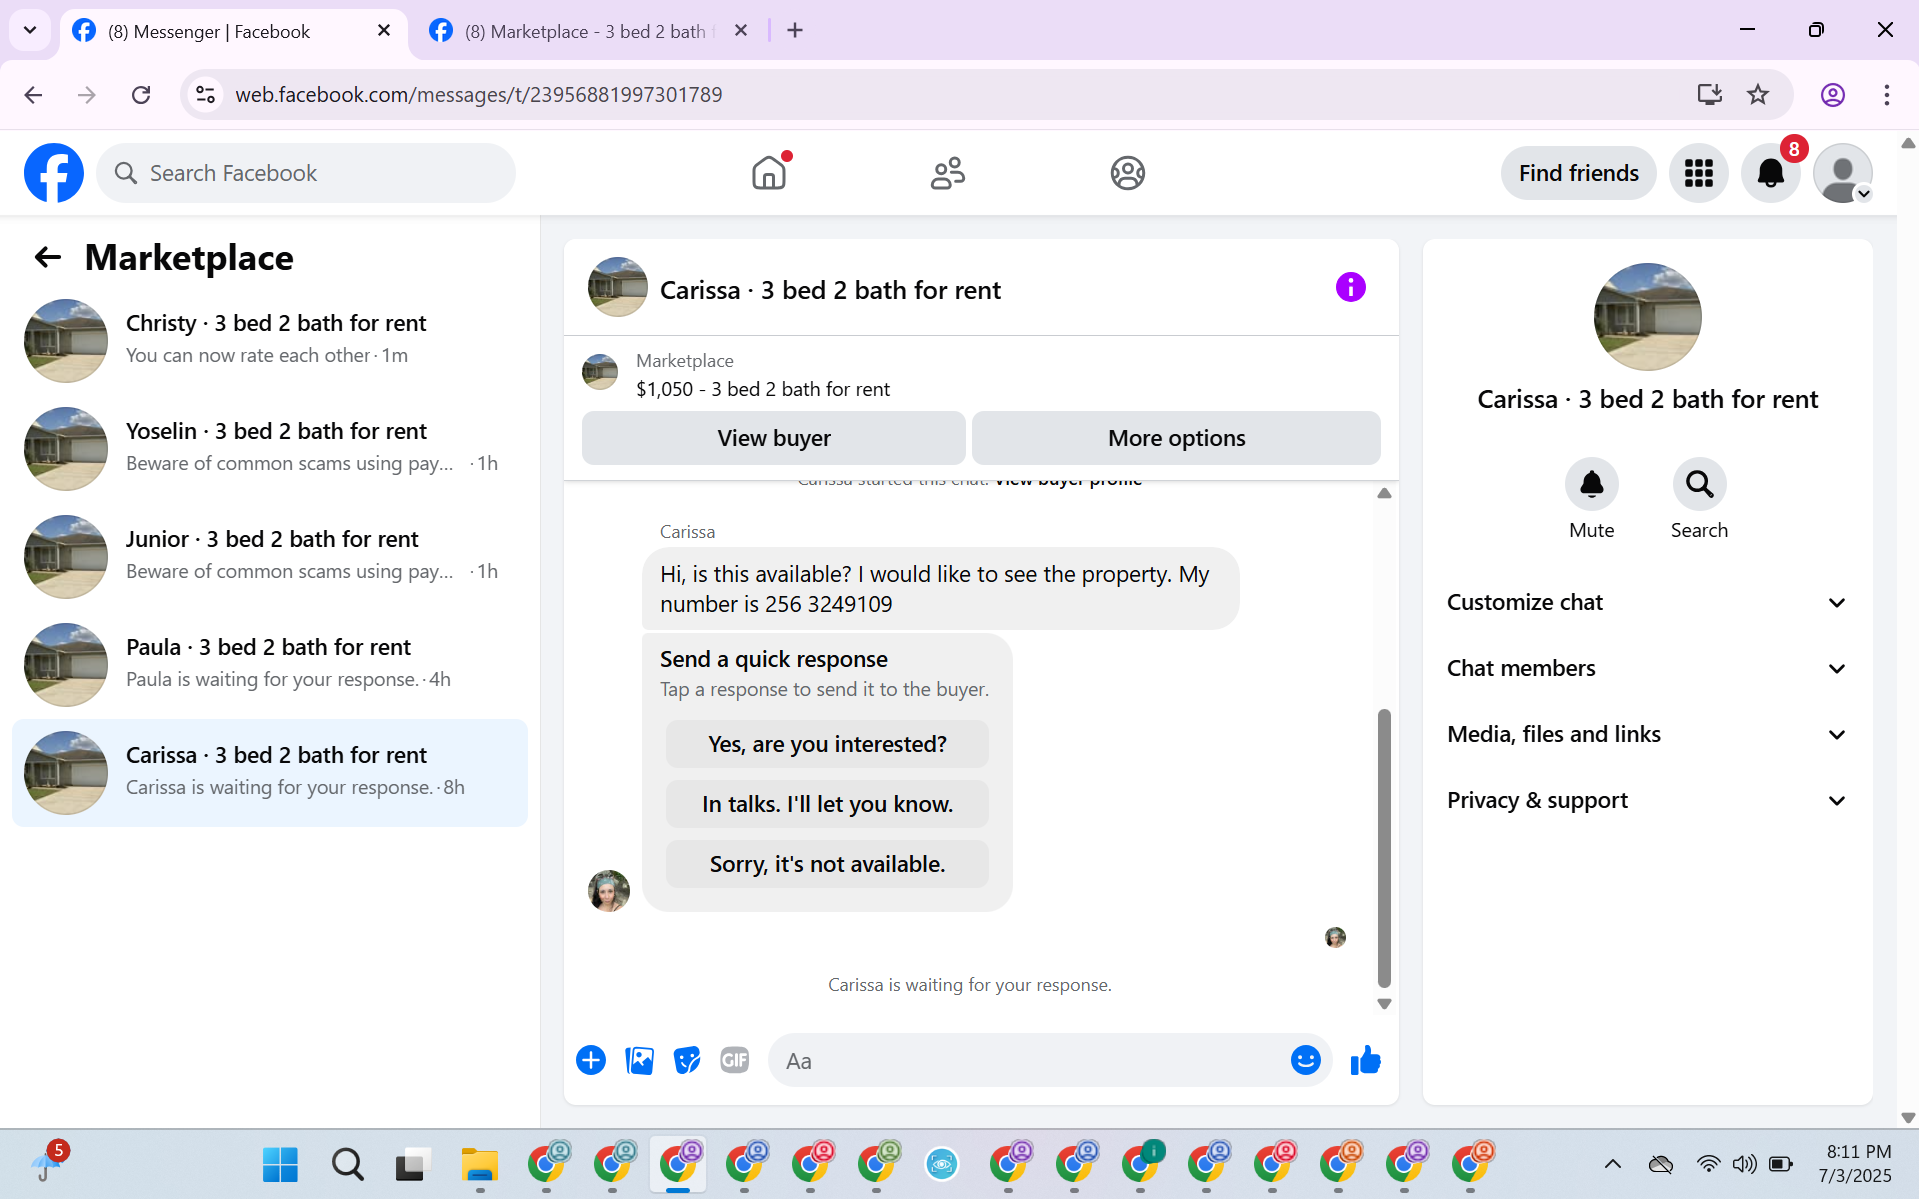Go back with the browser back arrow
The height and width of the screenshot is (1199, 1919).
click(x=33, y=95)
